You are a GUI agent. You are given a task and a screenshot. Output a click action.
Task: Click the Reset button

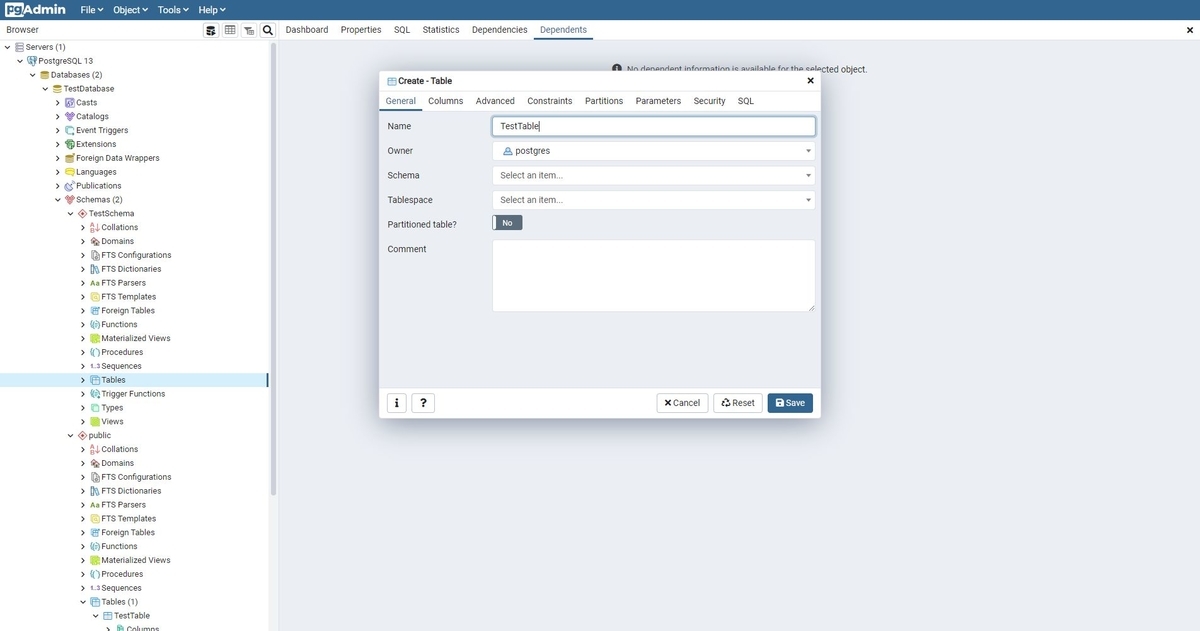point(738,403)
